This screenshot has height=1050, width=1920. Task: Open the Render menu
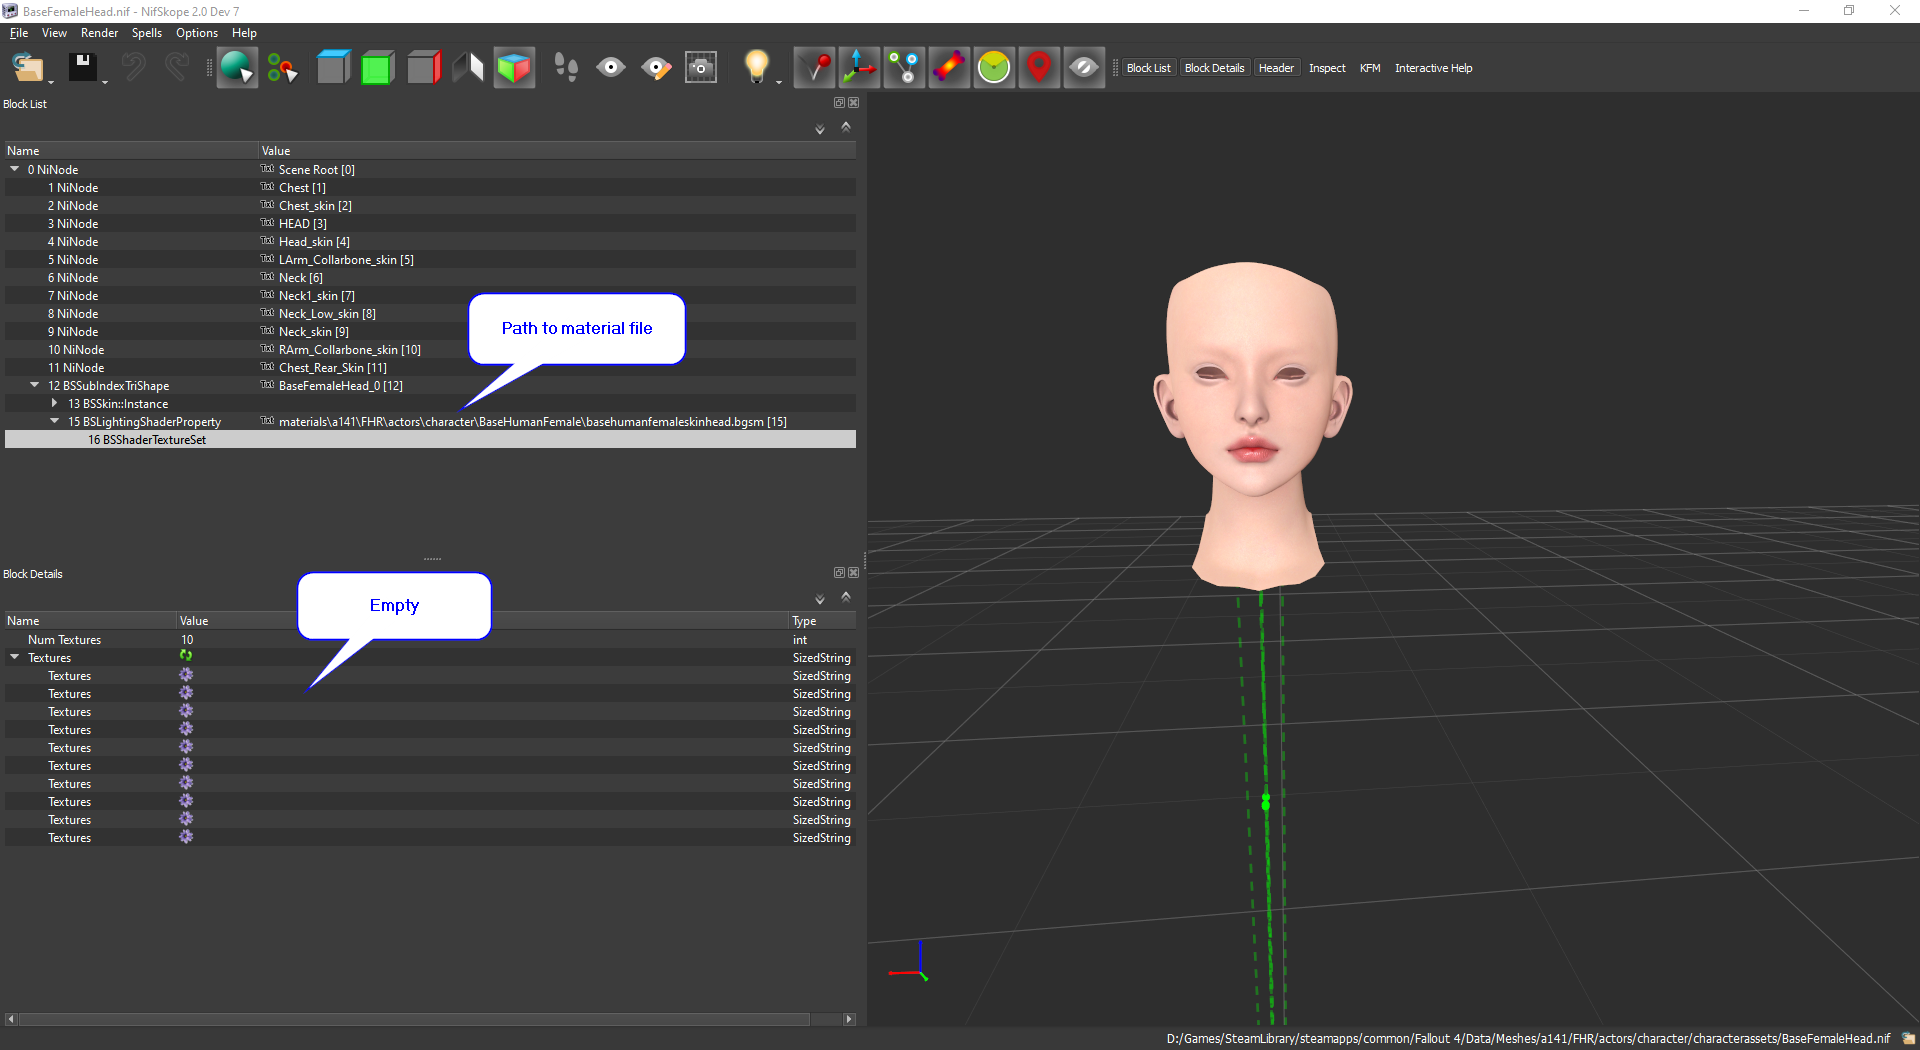coord(99,33)
